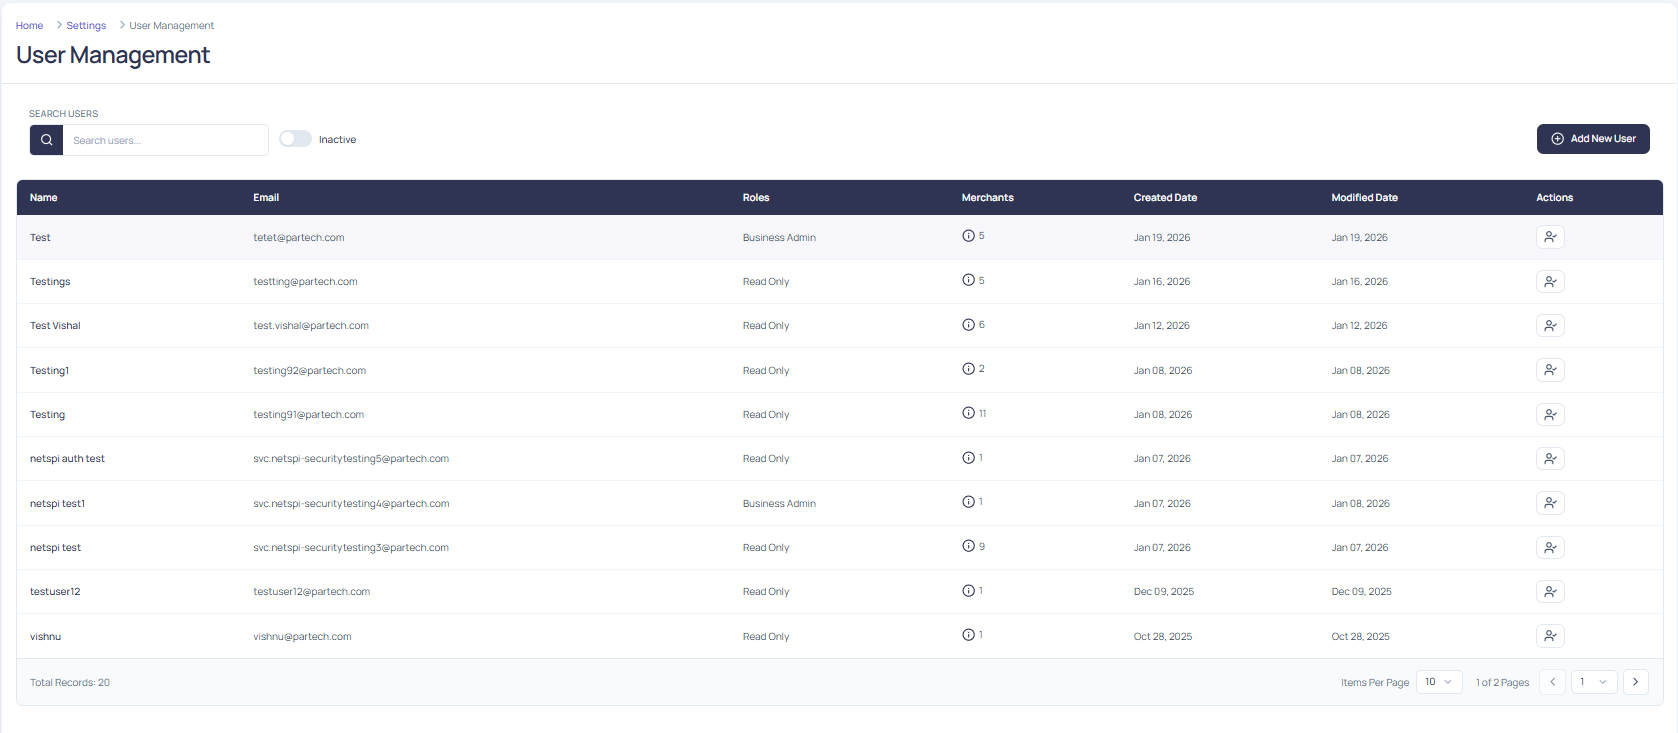This screenshot has width=1678, height=733.
Task: Click email testting@partech.com
Action: [x=305, y=282]
